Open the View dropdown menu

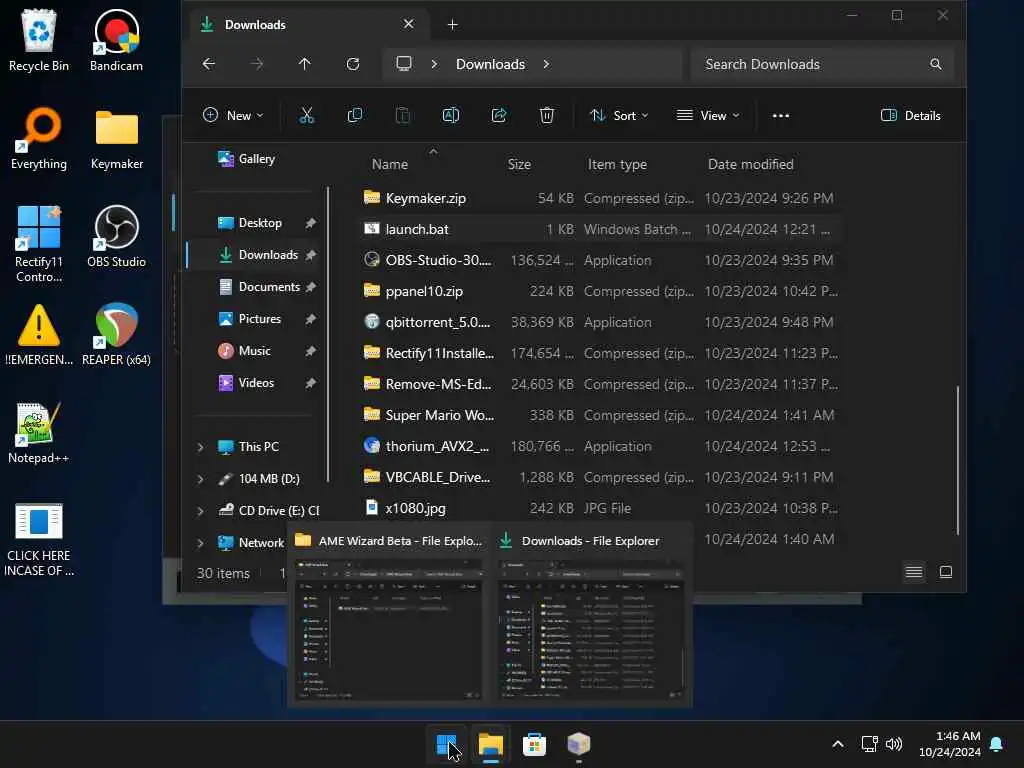pyautogui.click(x=709, y=116)
